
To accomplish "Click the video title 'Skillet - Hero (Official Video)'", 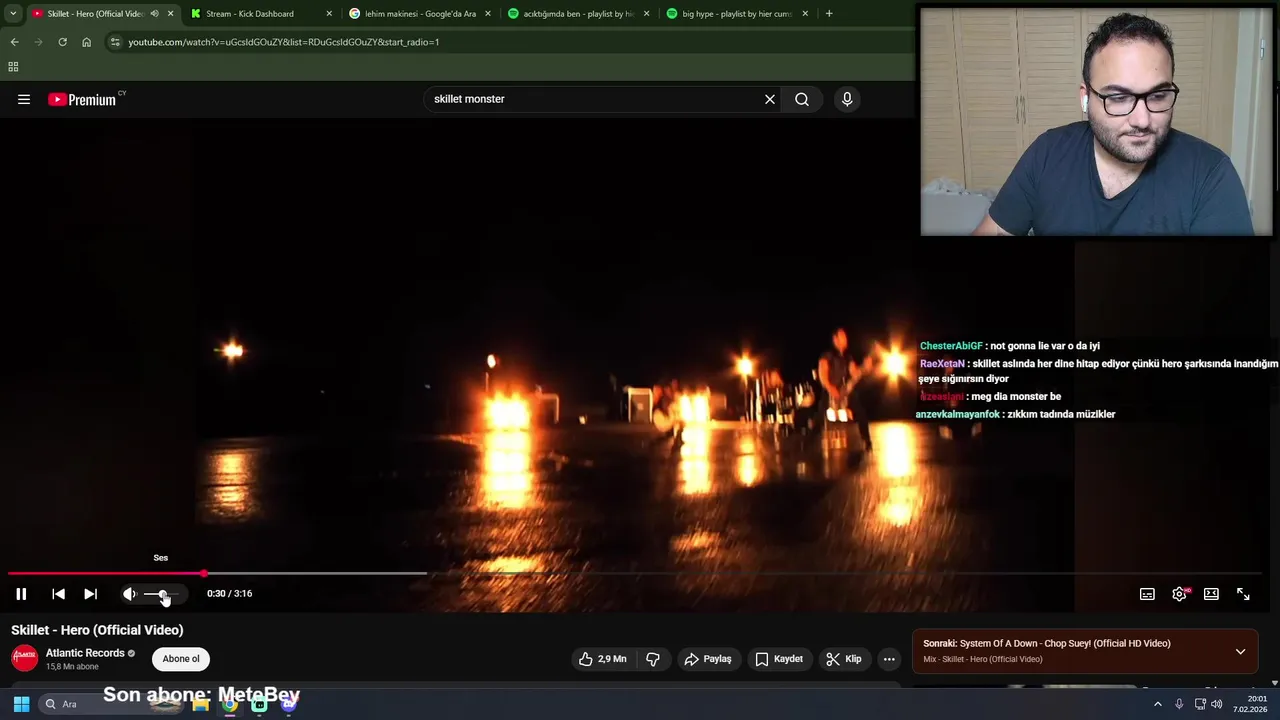I will pos(97,630).
